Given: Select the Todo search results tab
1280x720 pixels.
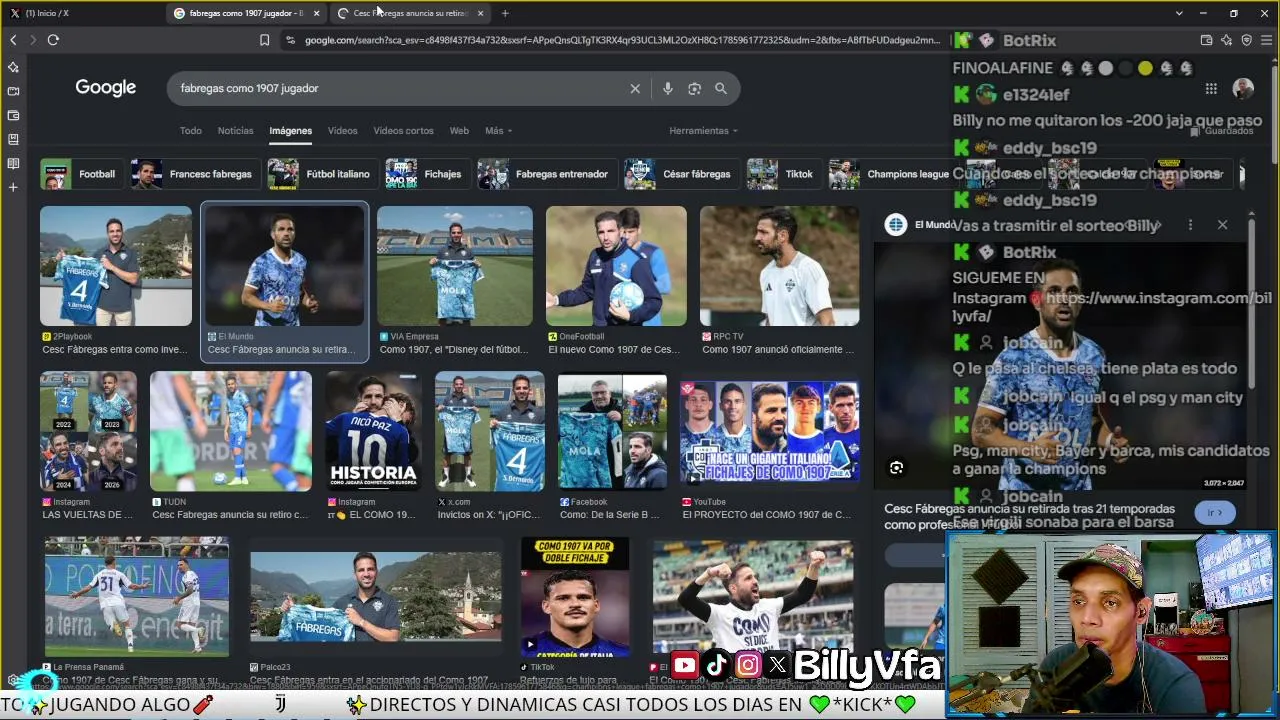Looking at the screenshot, I should pos(190,131).
